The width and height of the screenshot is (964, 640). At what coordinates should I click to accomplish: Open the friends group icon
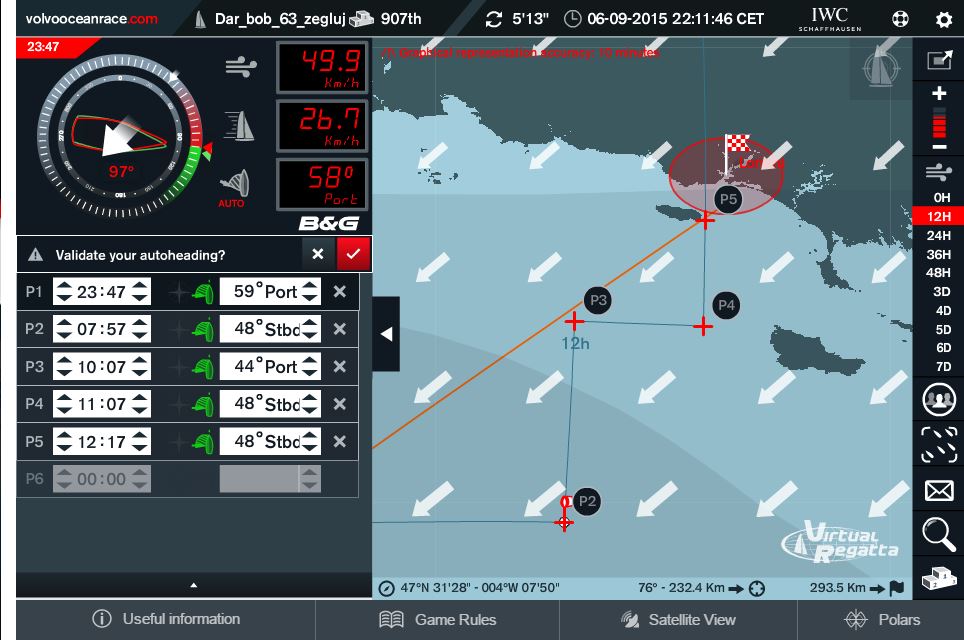click(x=938, y=400)
